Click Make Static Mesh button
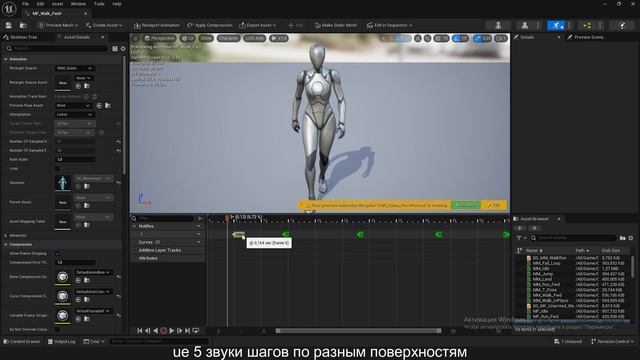The width and height of the screenshot is (640, 360). pyautogui.click(x=336, y=25)
